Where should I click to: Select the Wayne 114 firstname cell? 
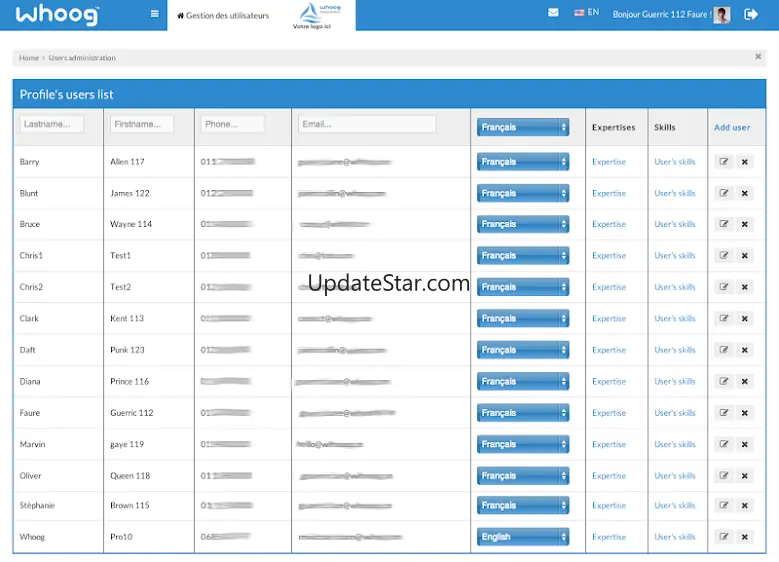point(131,224)
